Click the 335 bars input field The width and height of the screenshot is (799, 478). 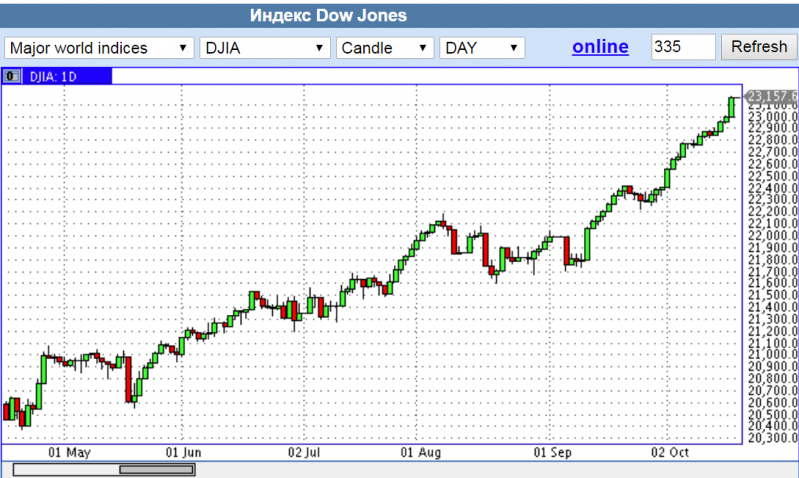[x=683, y=47]
